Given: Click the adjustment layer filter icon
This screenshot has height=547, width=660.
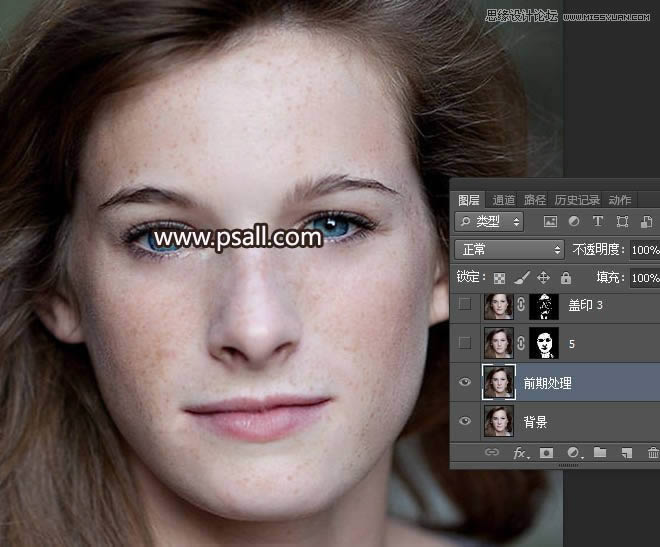Looking at the screenshot, I should (574, 222).
